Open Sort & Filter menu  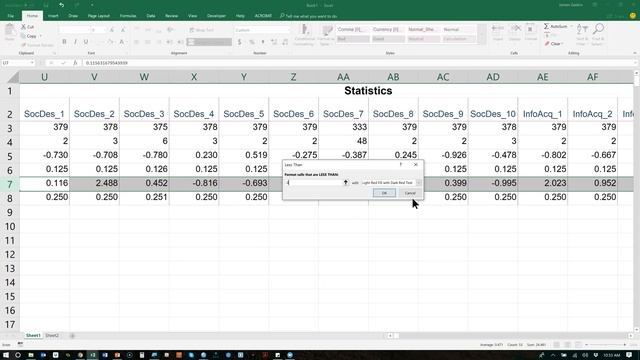point(582,34)
